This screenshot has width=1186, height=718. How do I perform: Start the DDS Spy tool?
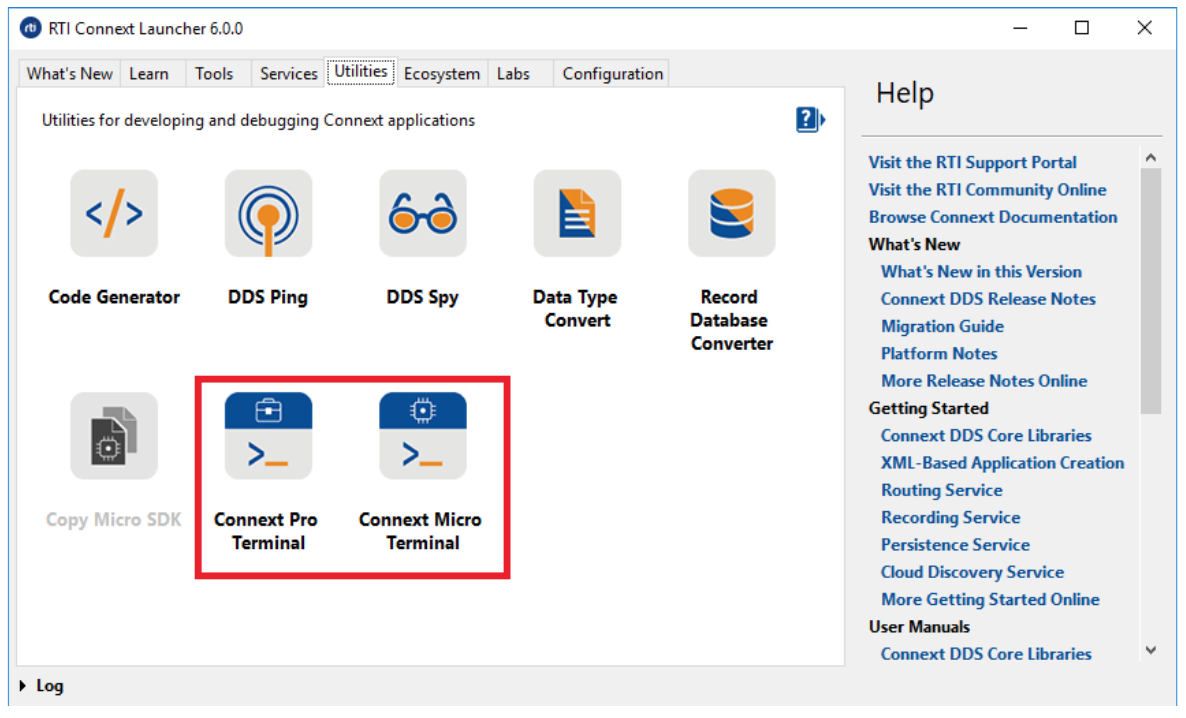[x=422, y=214]
